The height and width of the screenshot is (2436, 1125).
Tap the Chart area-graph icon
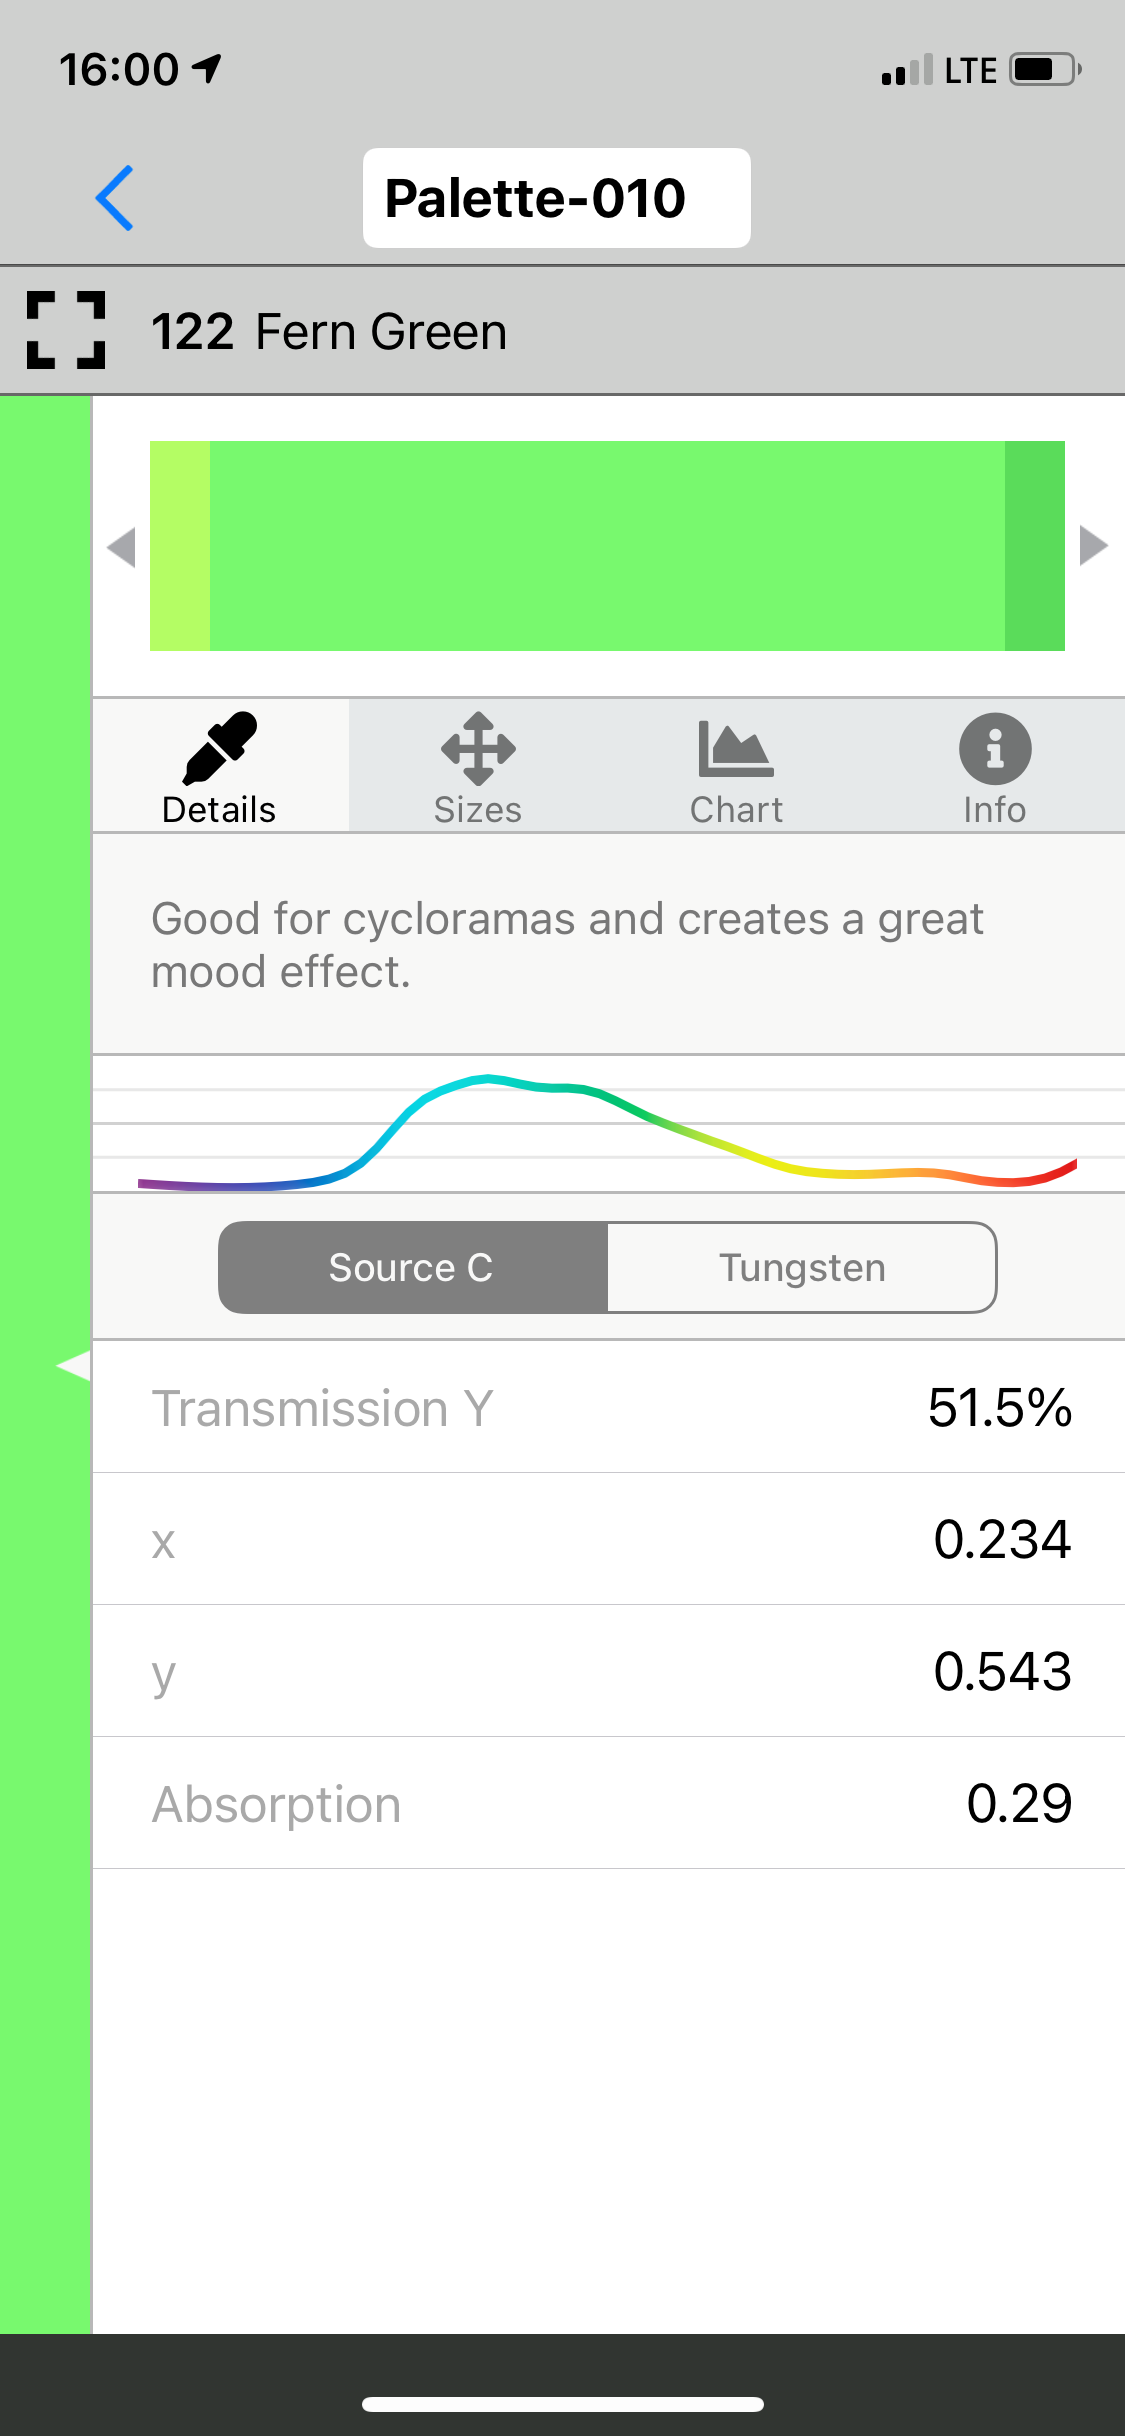click(x=736, y=748)
